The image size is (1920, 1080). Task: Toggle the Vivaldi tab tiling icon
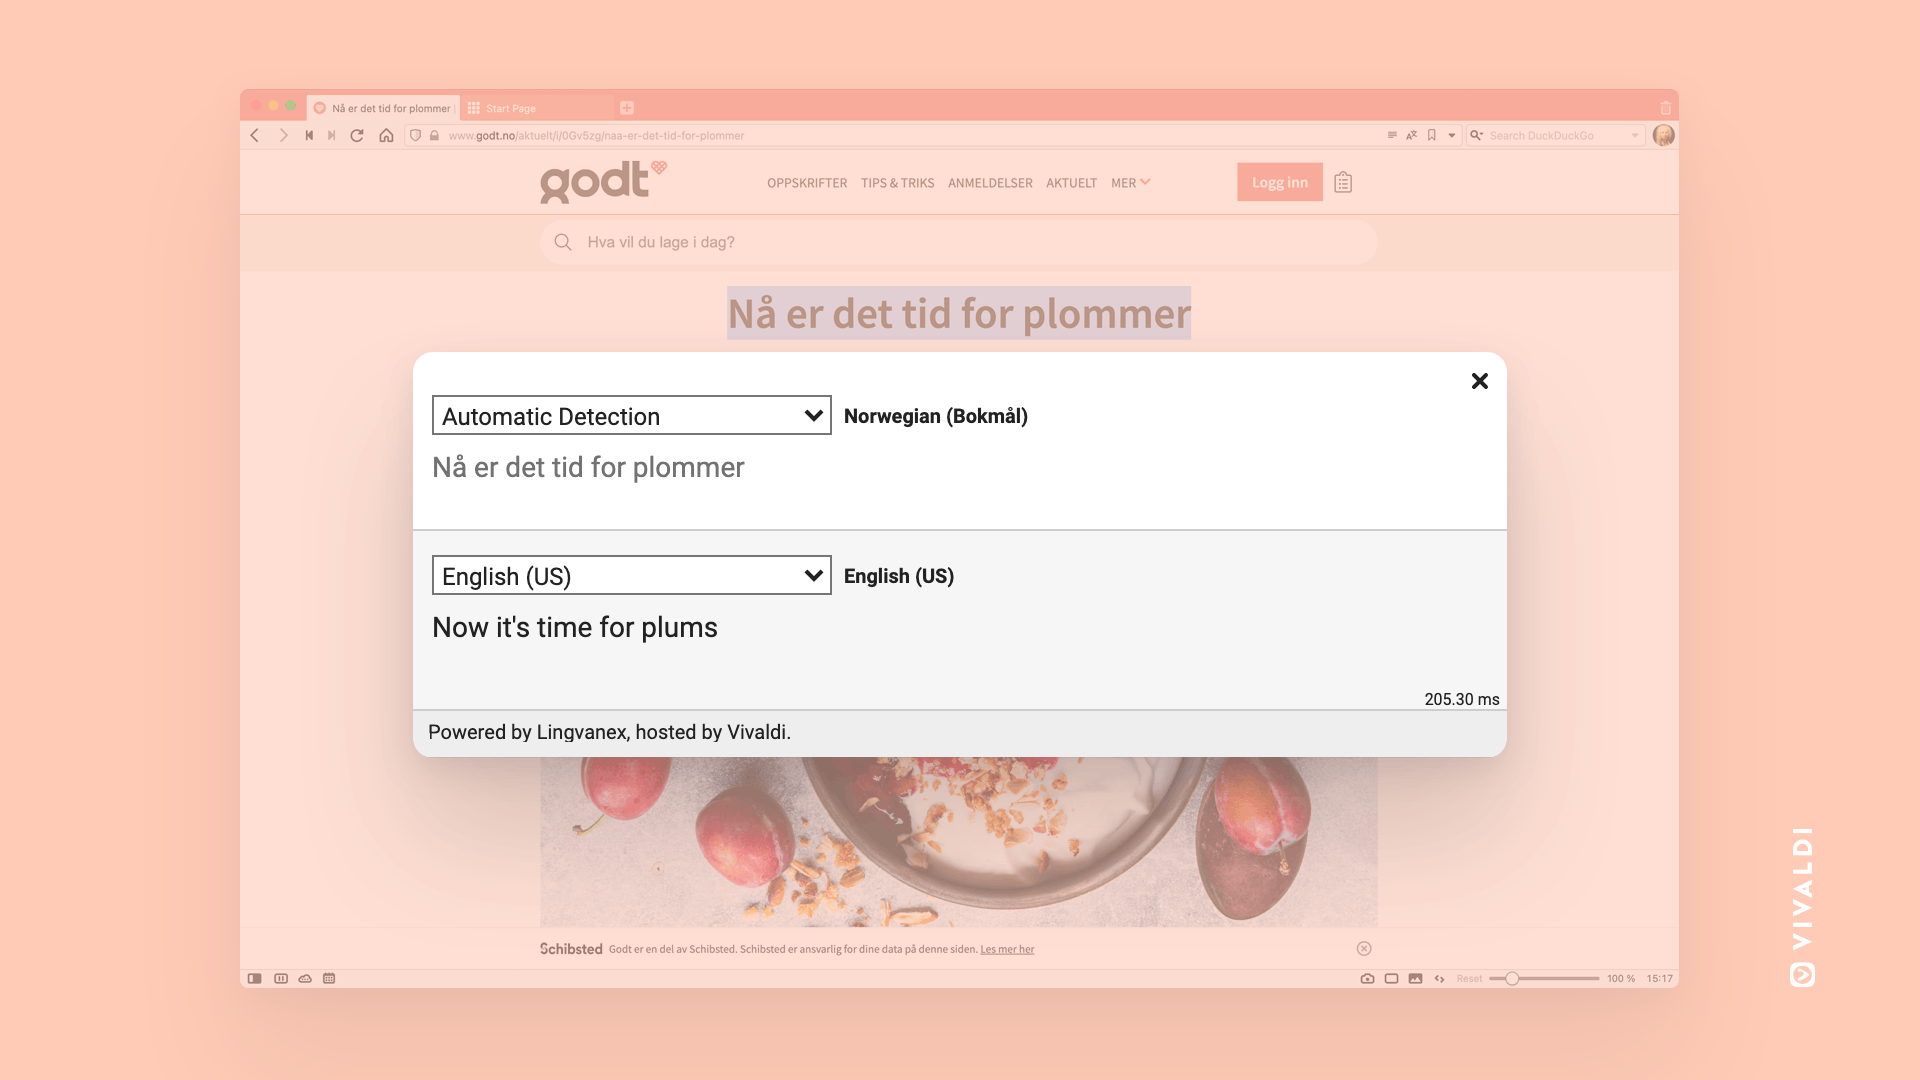point(280,978)
